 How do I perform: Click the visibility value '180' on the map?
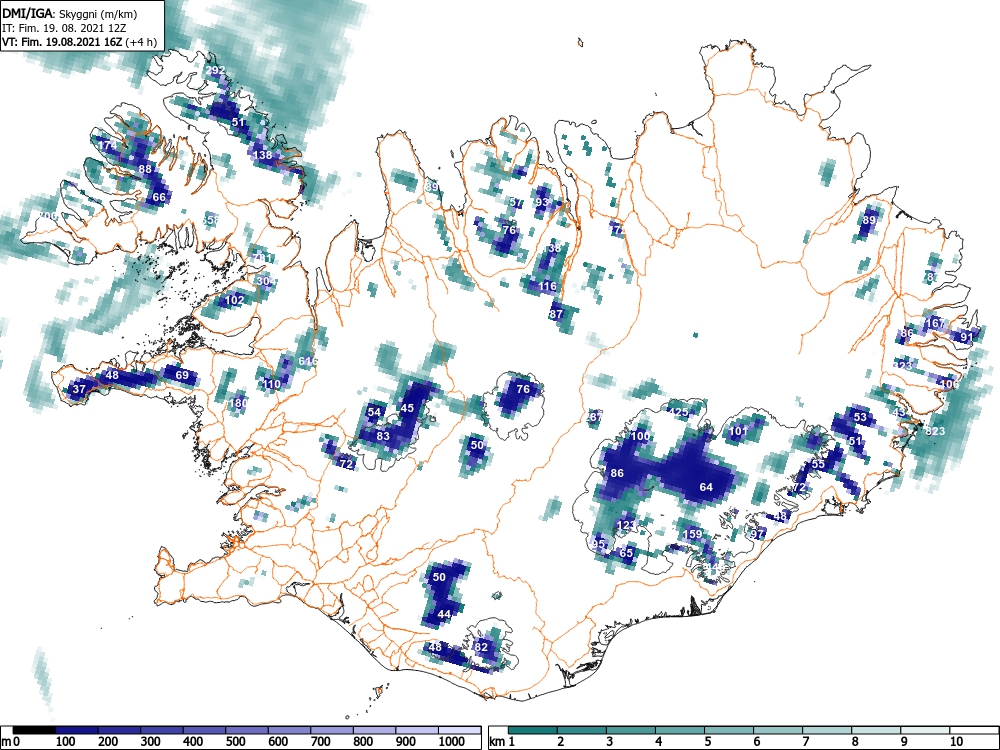[x=238, y=403]
